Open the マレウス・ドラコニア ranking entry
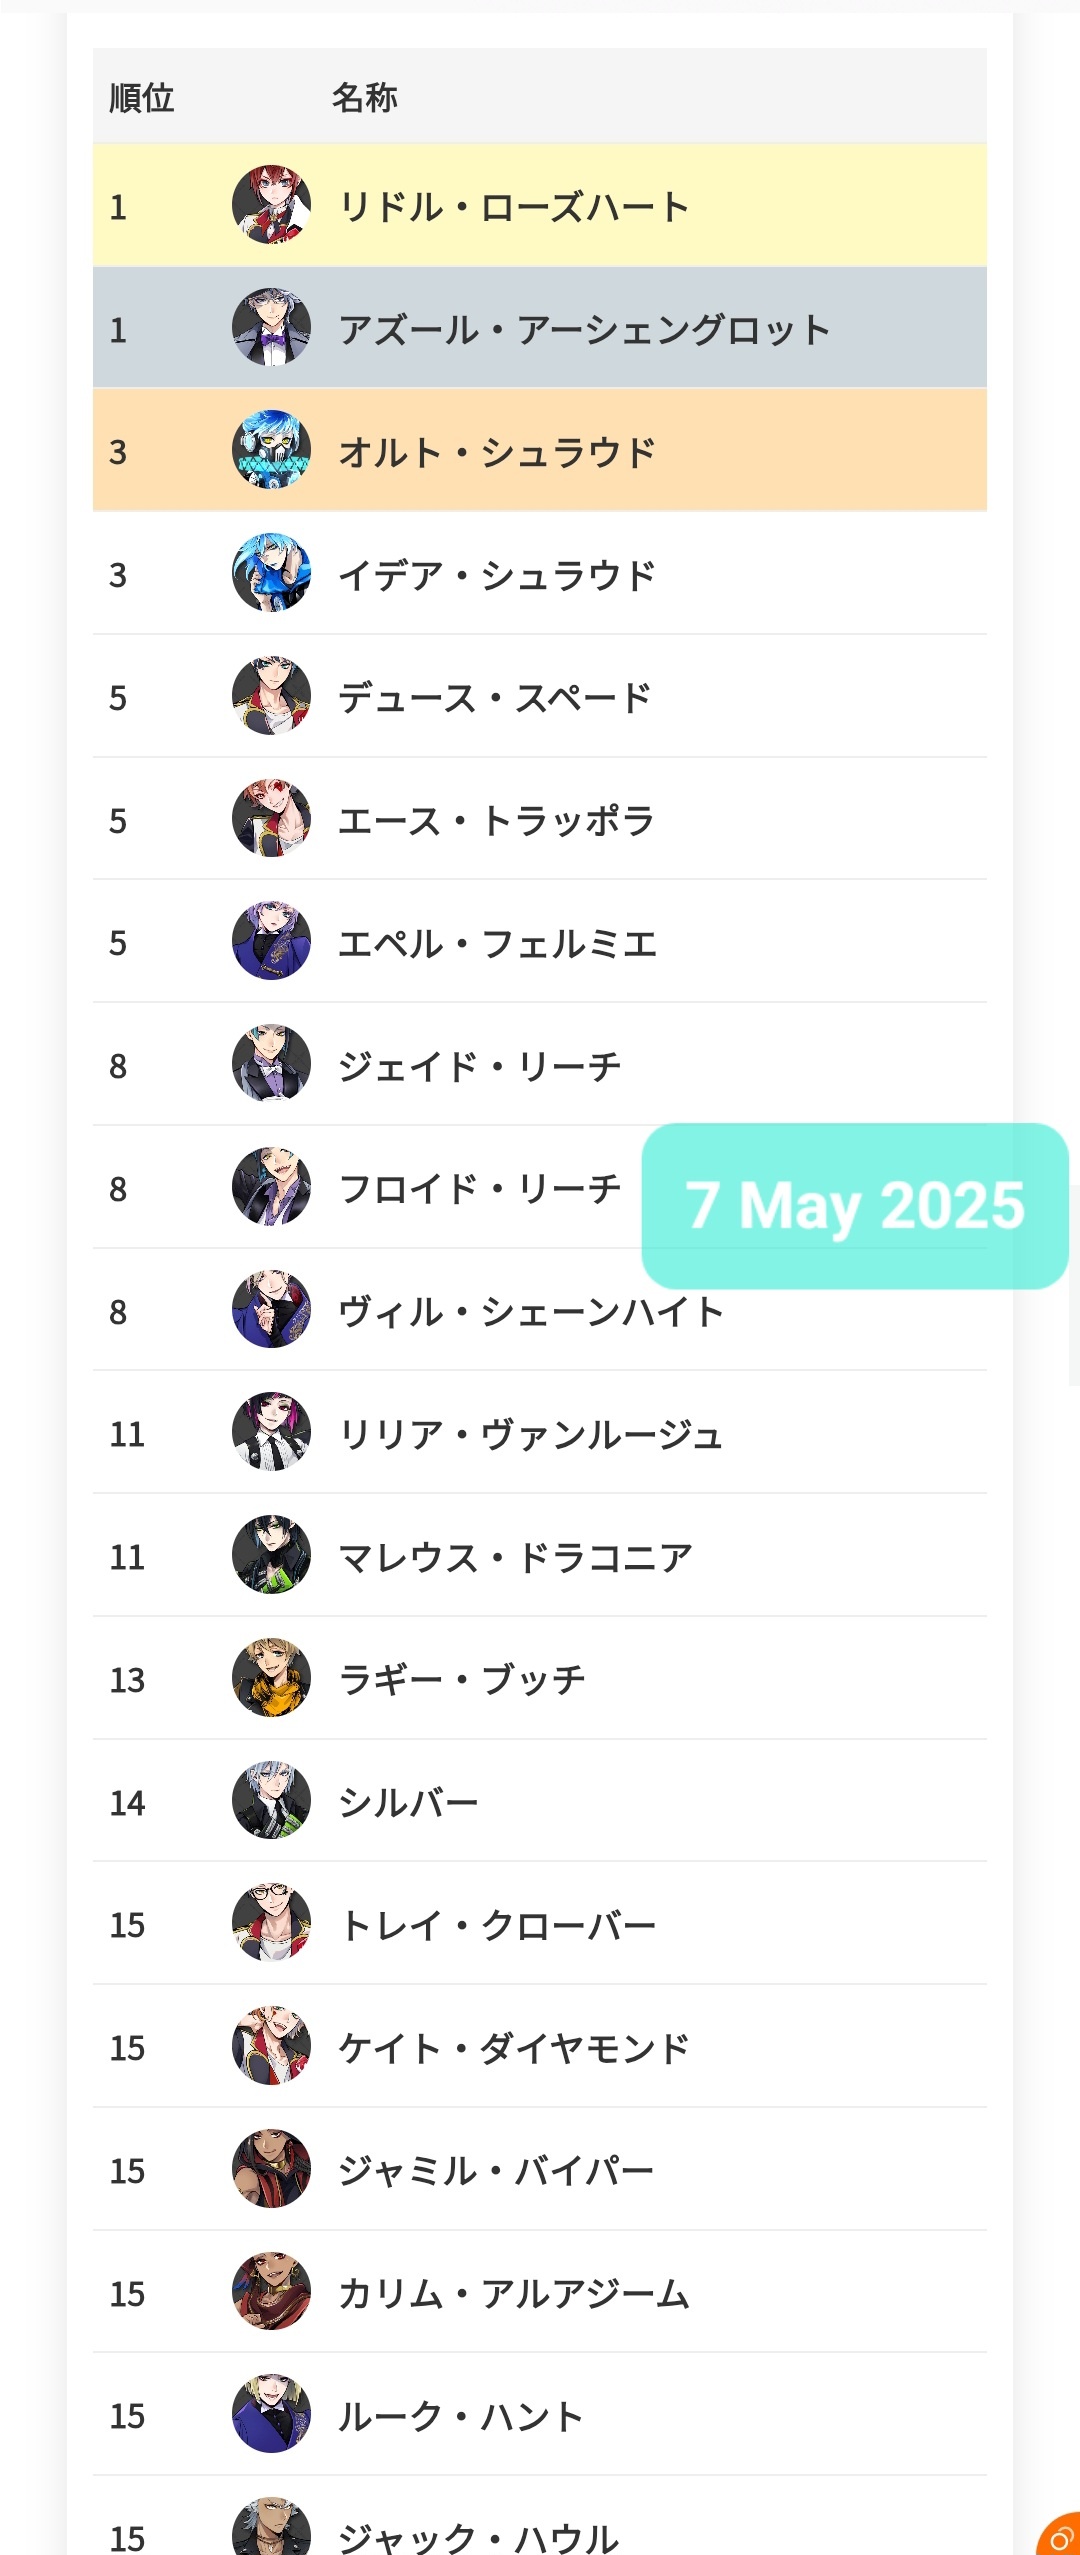This screenshot has width=1080, height=2555. [x=540, y=1555]
